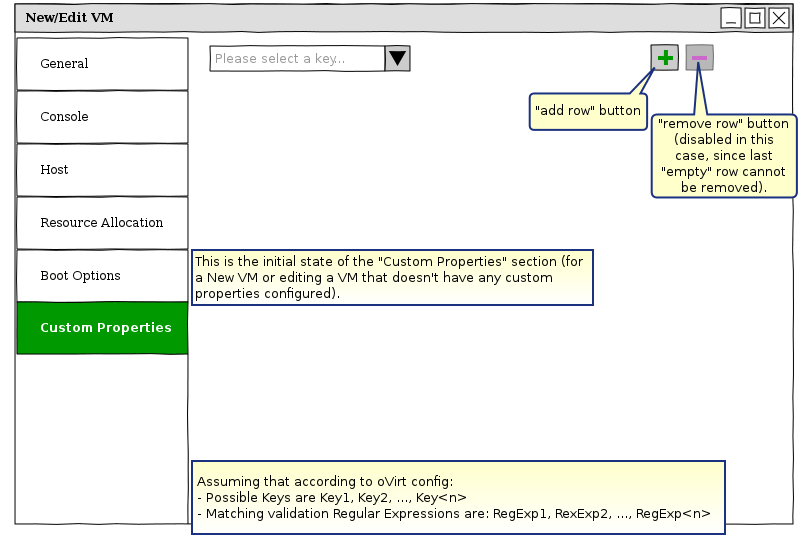
Task: Click the initial state description note
Action: pos(392,277)
